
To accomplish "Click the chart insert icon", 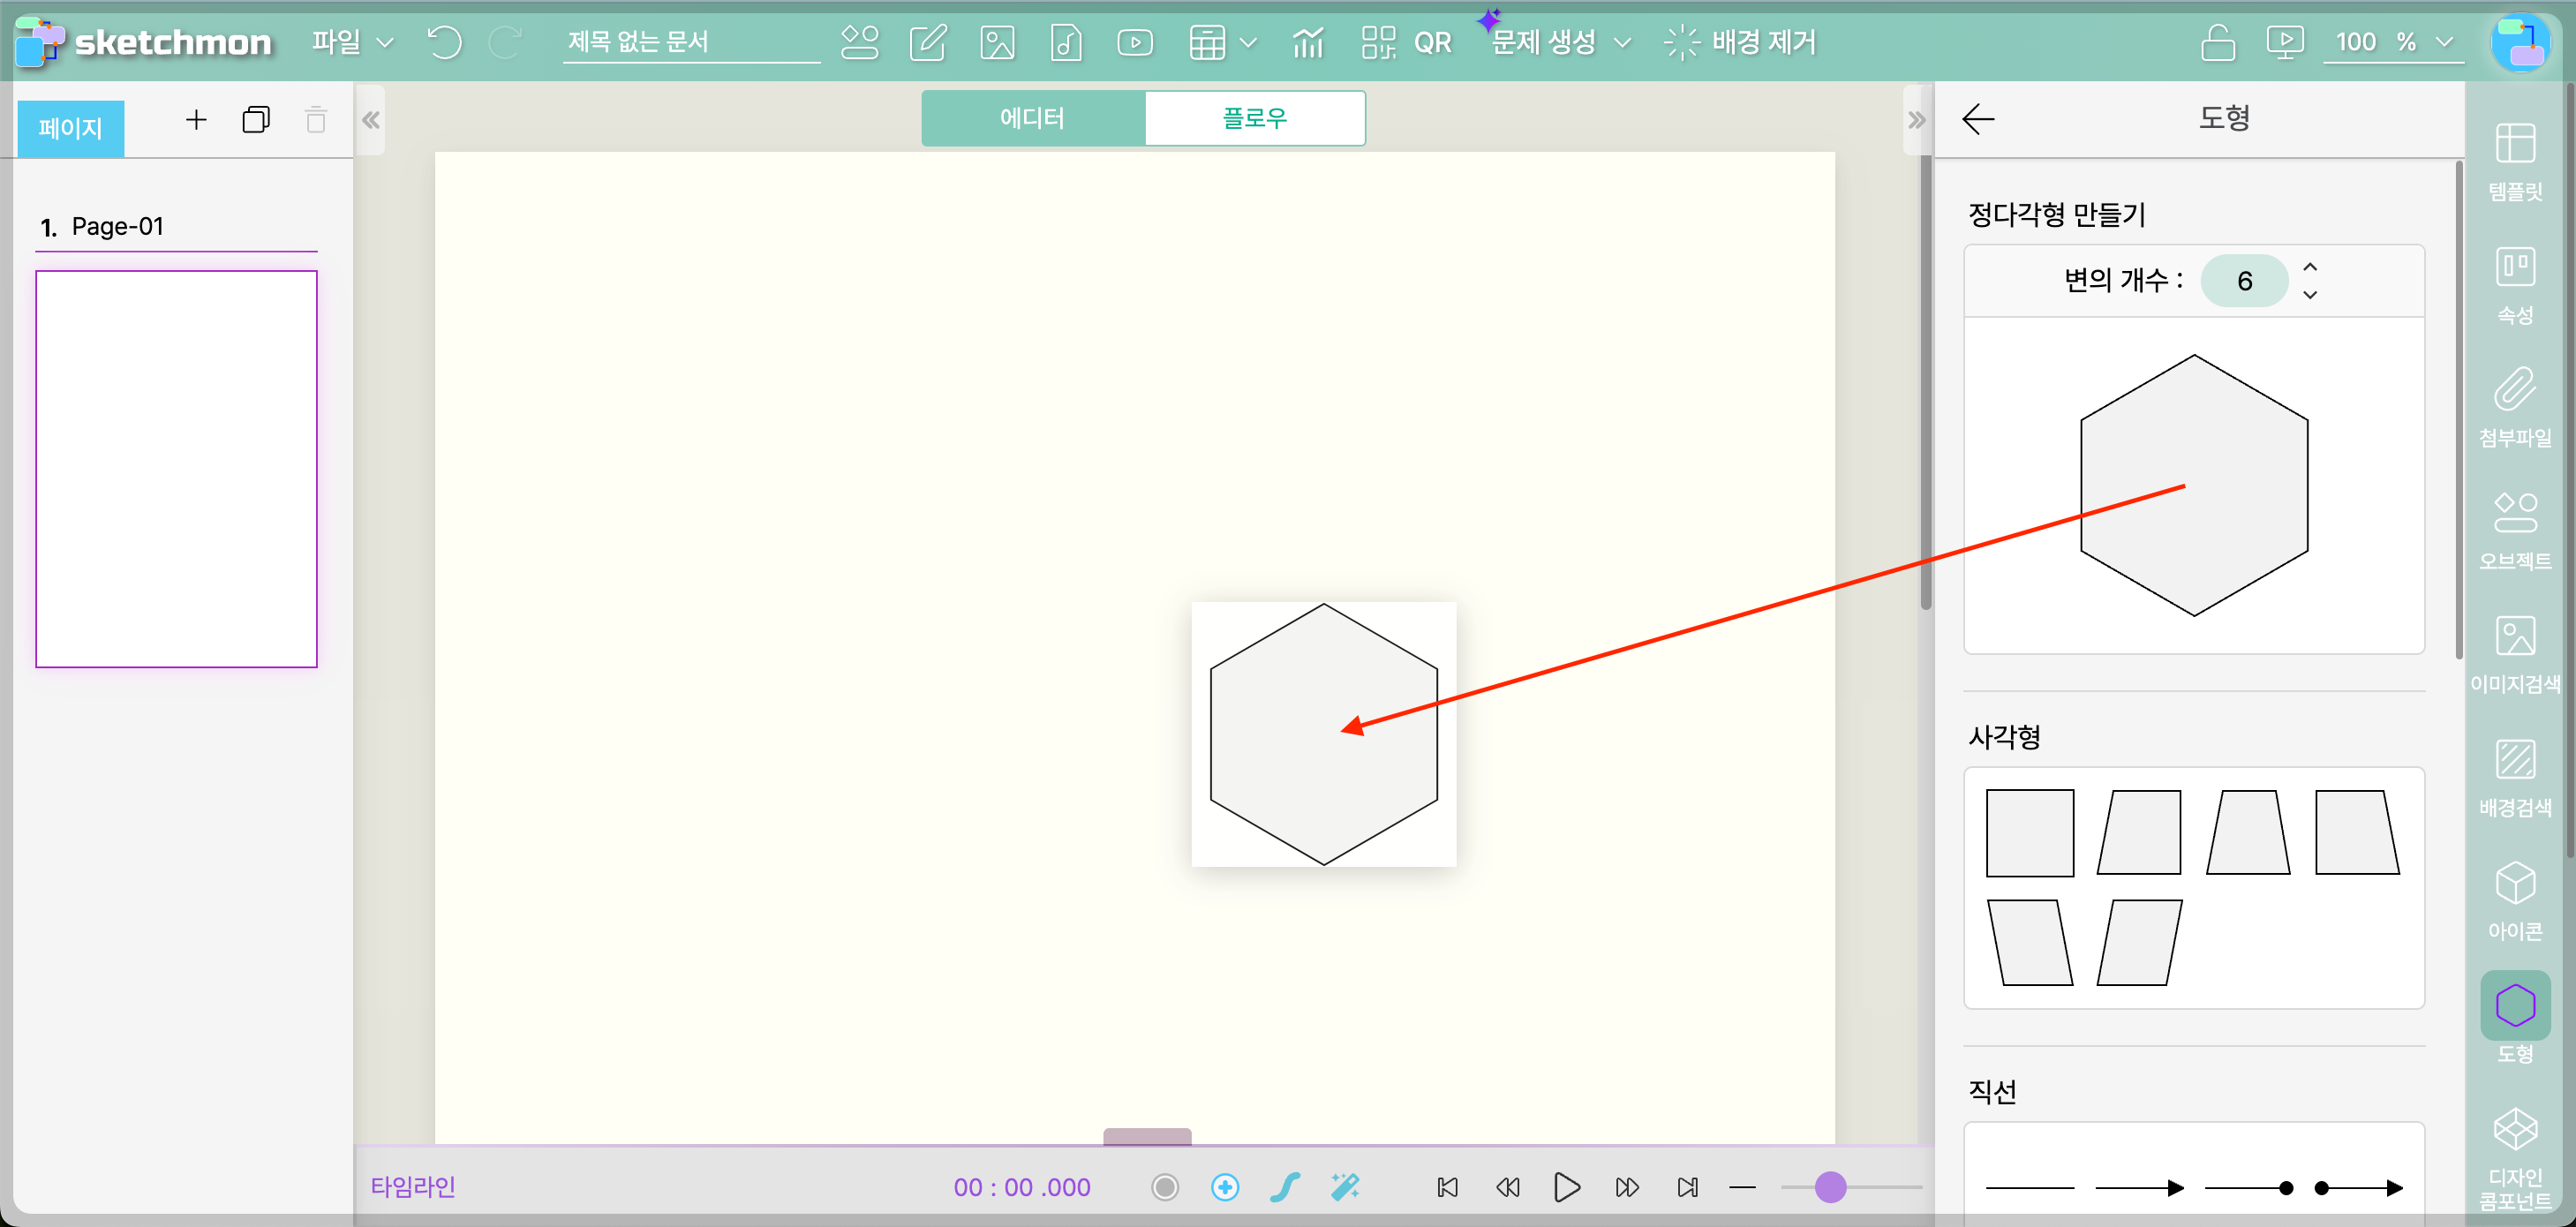I will (x=1307, y=42).
